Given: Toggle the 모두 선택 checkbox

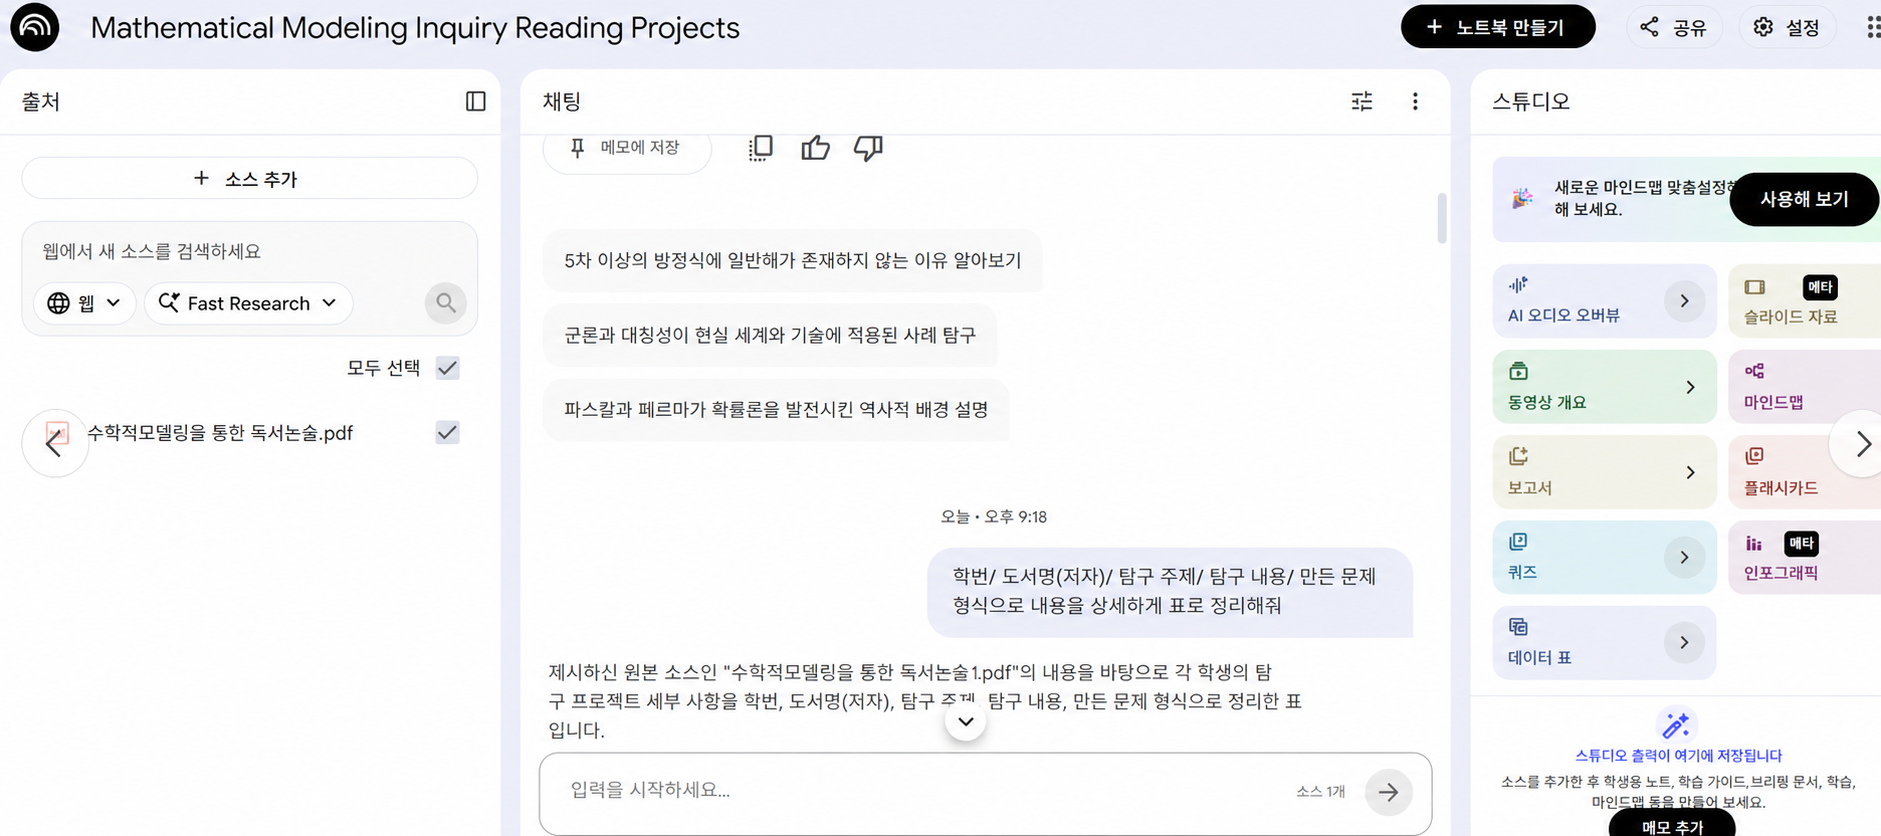Looking at the screenshot, I should point(447,368).
